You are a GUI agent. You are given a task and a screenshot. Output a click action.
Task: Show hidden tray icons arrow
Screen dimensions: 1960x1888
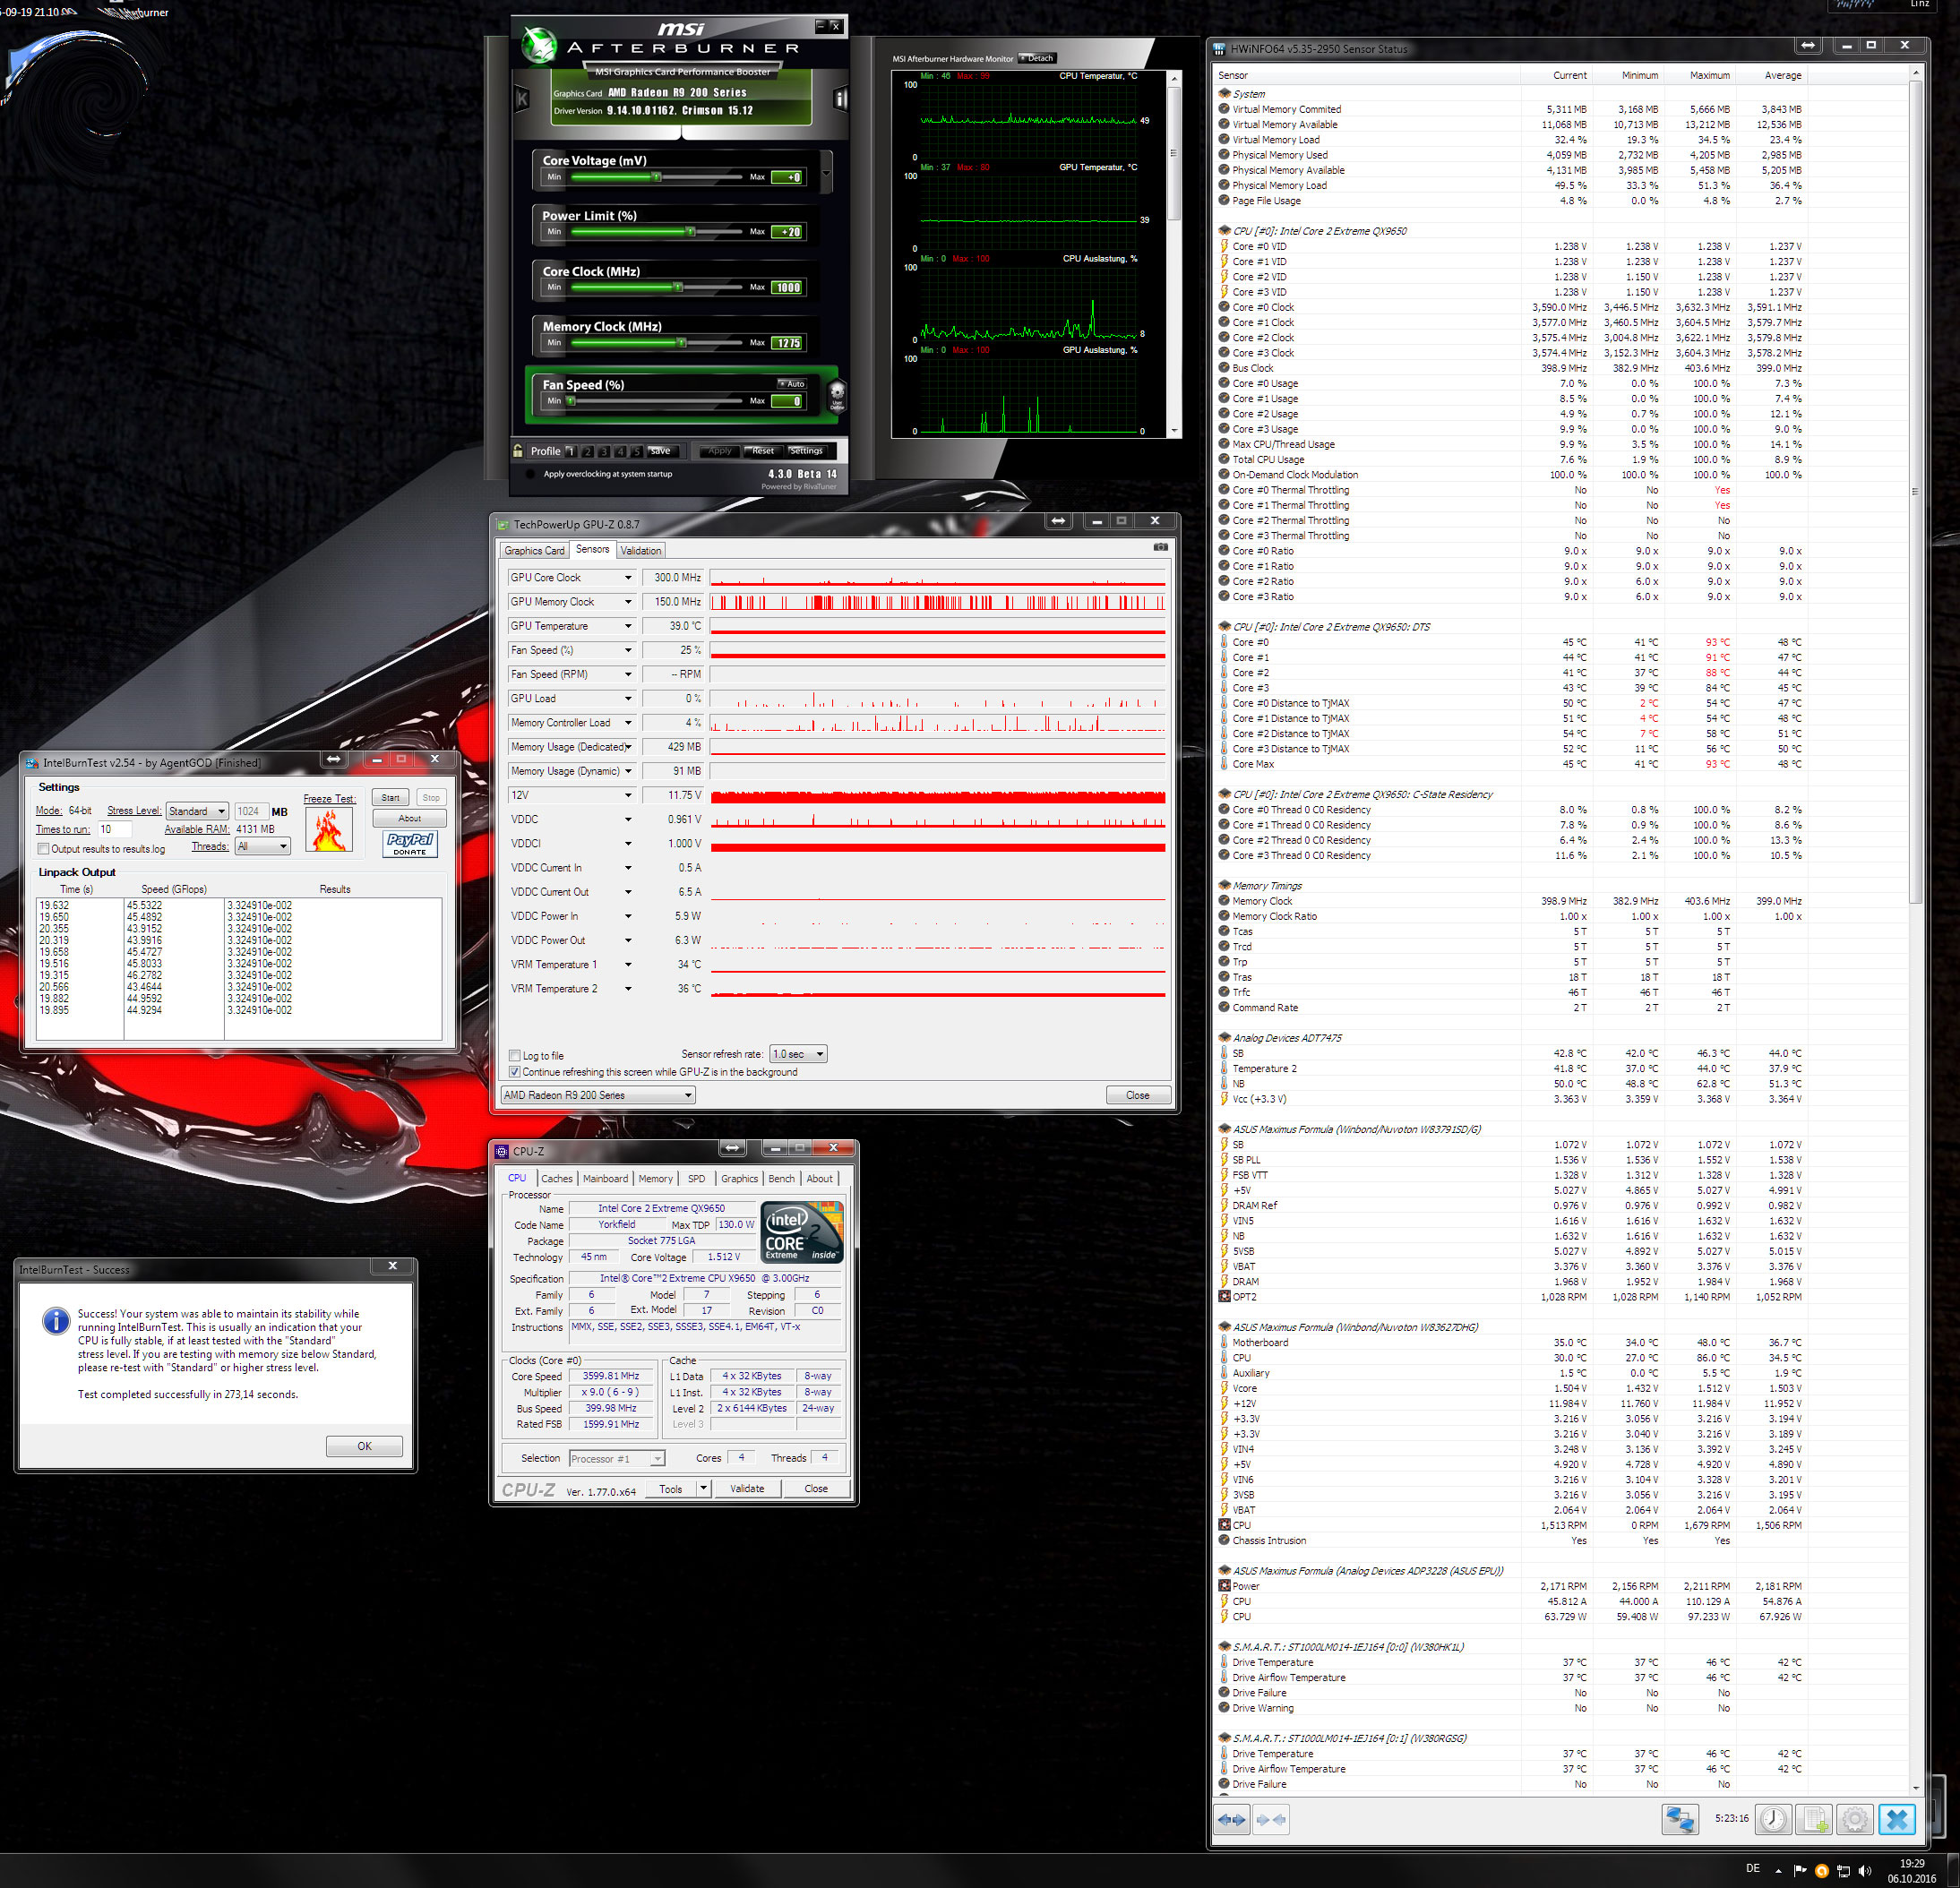click(x=1778, y=1871)
